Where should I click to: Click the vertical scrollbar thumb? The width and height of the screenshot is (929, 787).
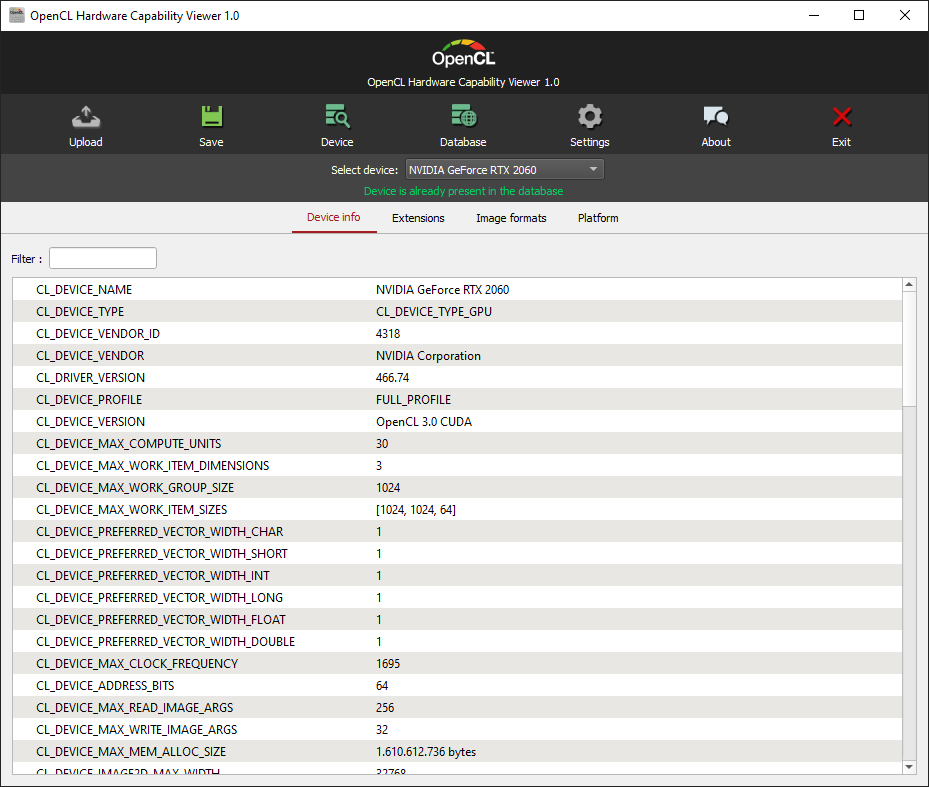[909, 350]
